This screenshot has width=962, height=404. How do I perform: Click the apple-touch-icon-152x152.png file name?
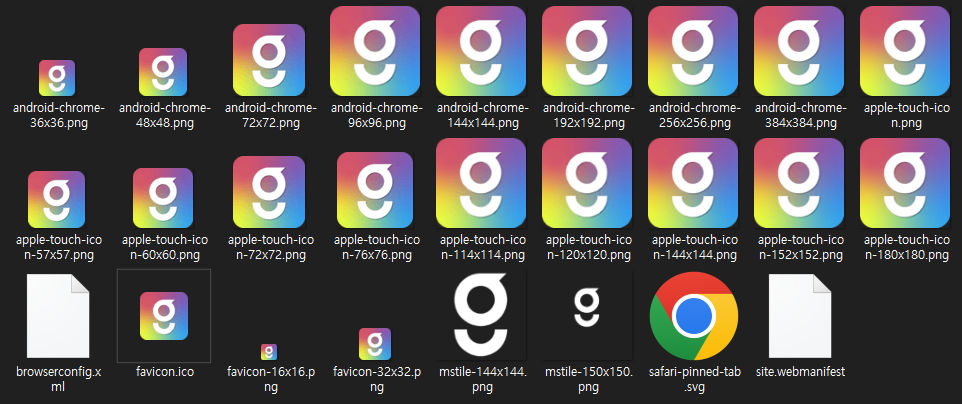801,247
